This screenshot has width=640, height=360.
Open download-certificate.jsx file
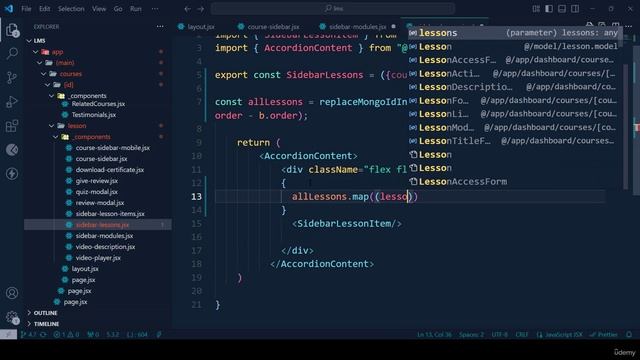(110, 170)
